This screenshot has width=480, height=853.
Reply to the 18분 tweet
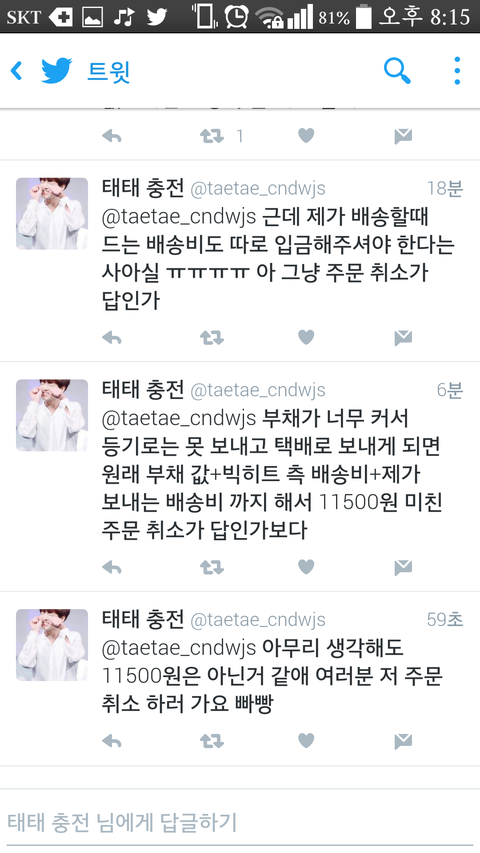pos(112,338)
